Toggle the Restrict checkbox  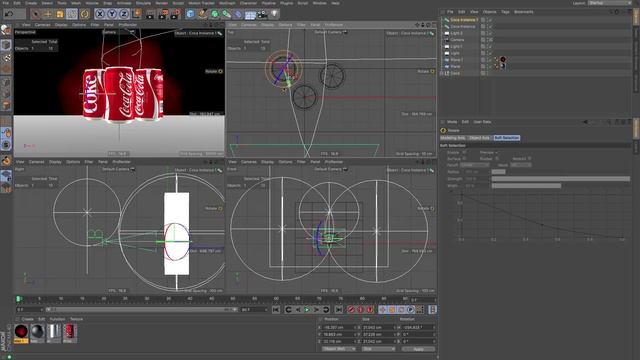pyautogui.click(x=529, y=158)
